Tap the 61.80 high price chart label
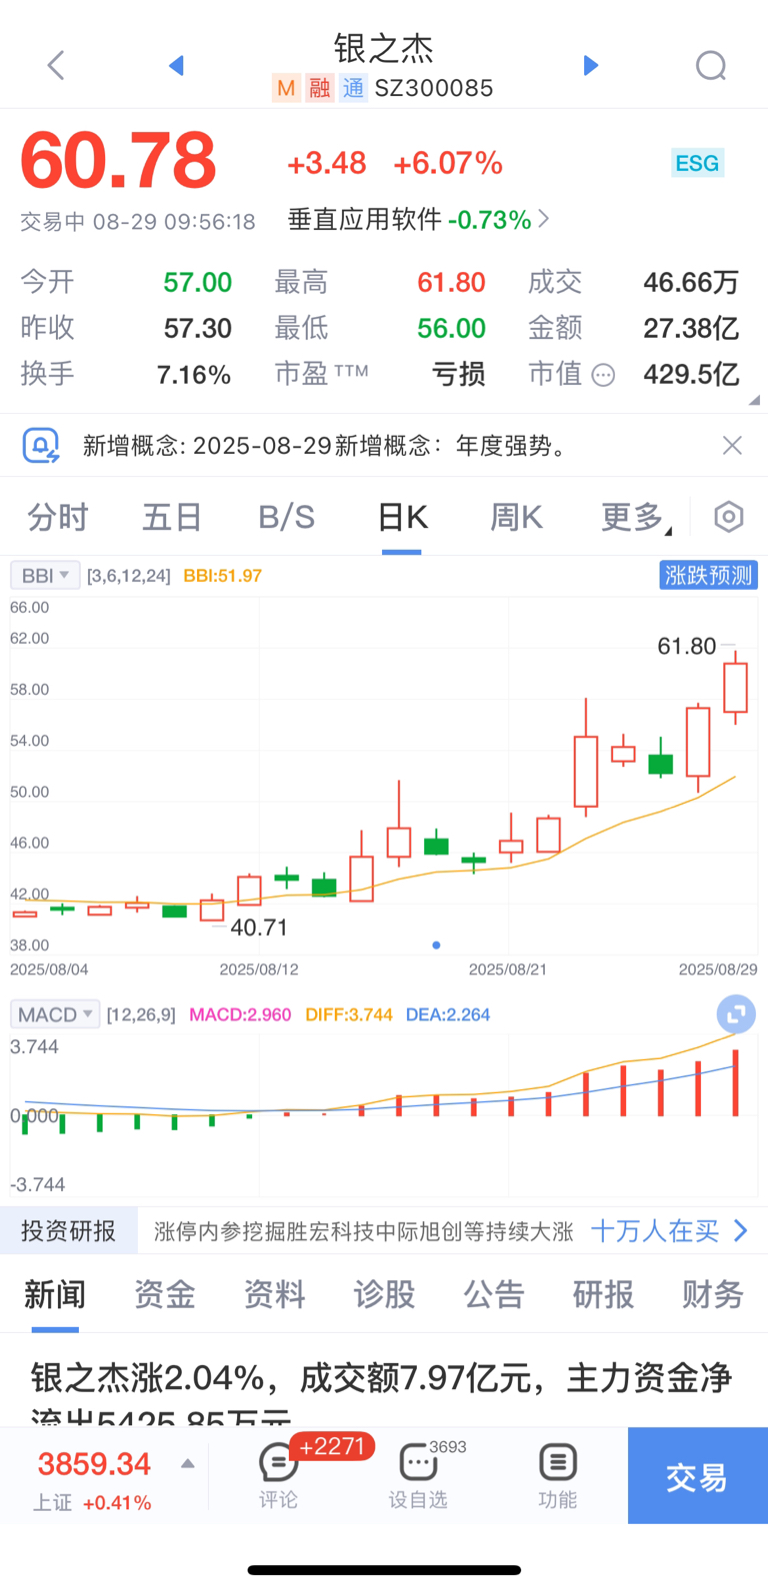 [x=687, y=646]
